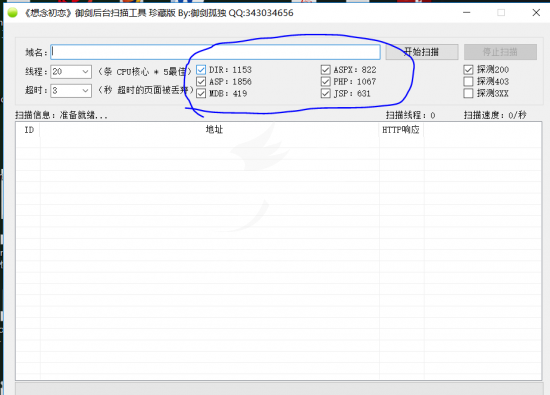
Task: Click the 开始扫描 start scan button
Action: point(422,52)
